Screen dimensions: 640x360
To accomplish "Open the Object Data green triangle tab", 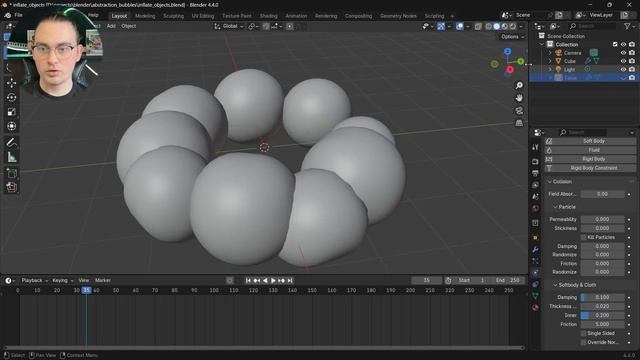I will (536, 296).
